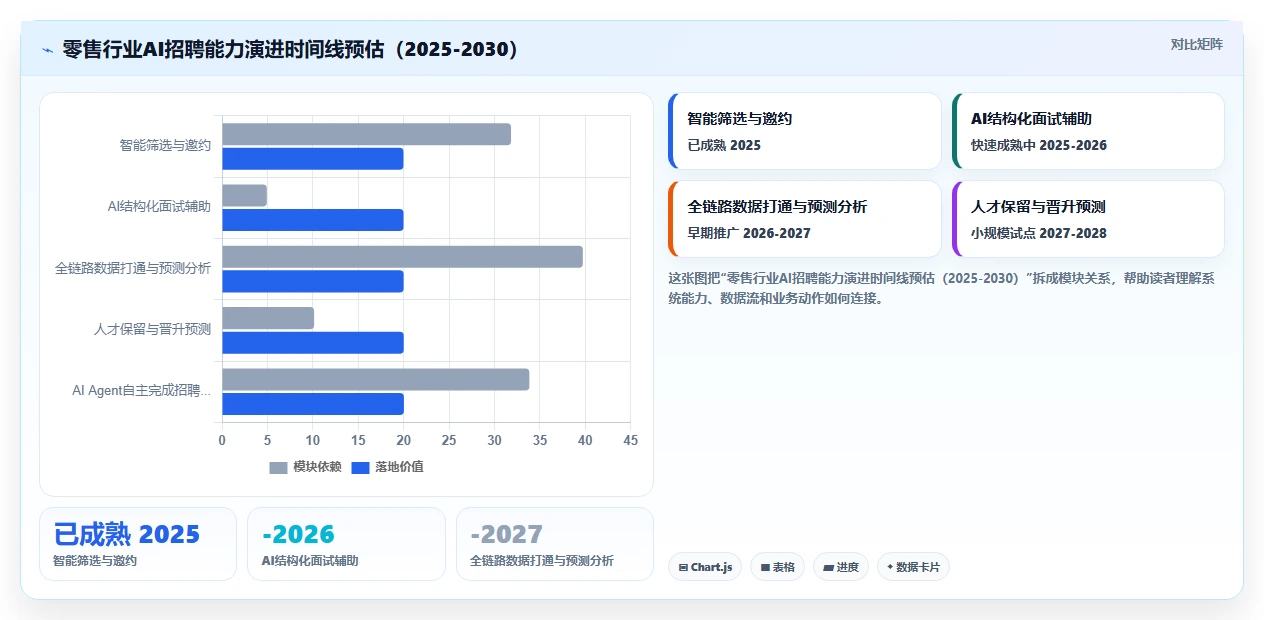Click the AI结构化面试辅助 axis label
The height and width of the screenshot is (620, 1264).
159,206
